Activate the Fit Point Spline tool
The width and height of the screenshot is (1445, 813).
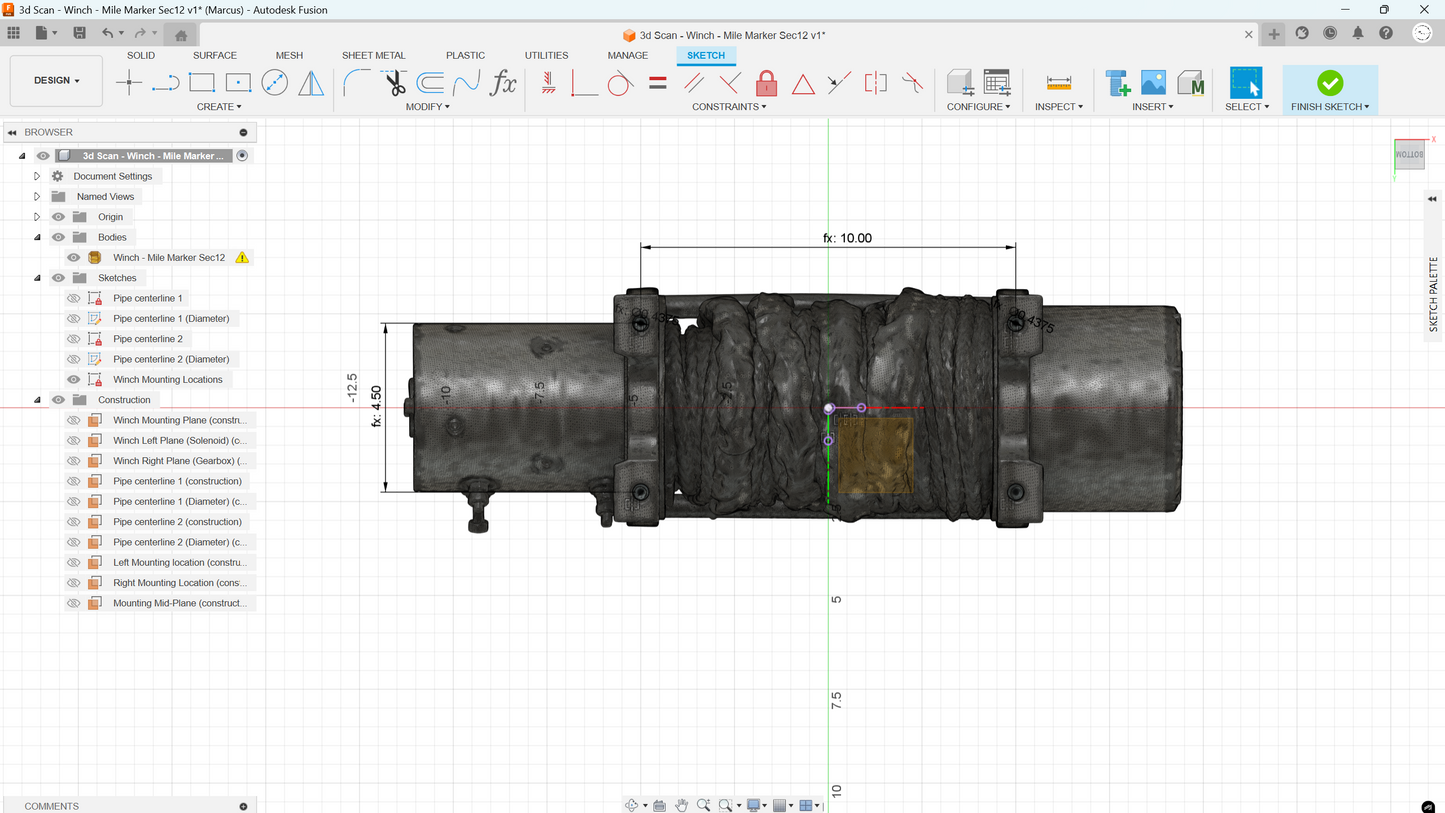pyautogui.click(x=466, y=83)
